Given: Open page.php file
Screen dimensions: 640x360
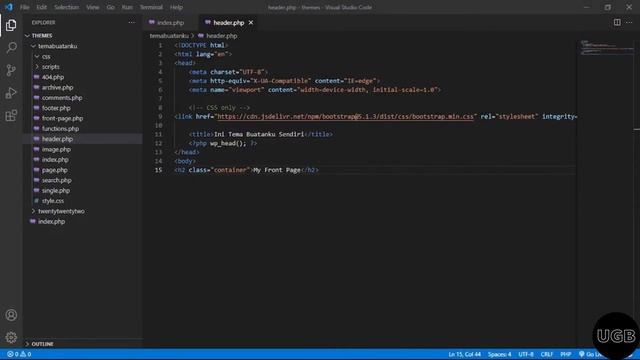Looking at the screenshot, I should 54,170.
